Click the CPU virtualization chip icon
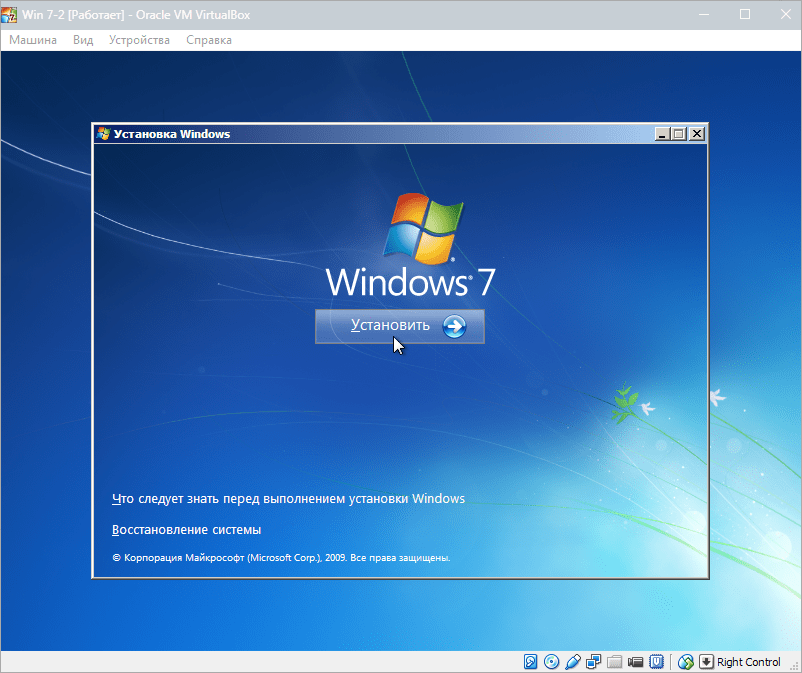The height and width of the screenshot is (673, 802). pyautogui.click(x=656, y=662)
